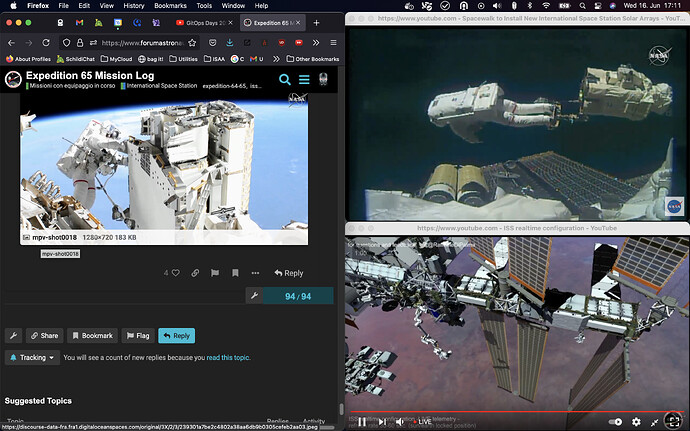Reply to the post via the gray Reply

[x=289, y=273]
